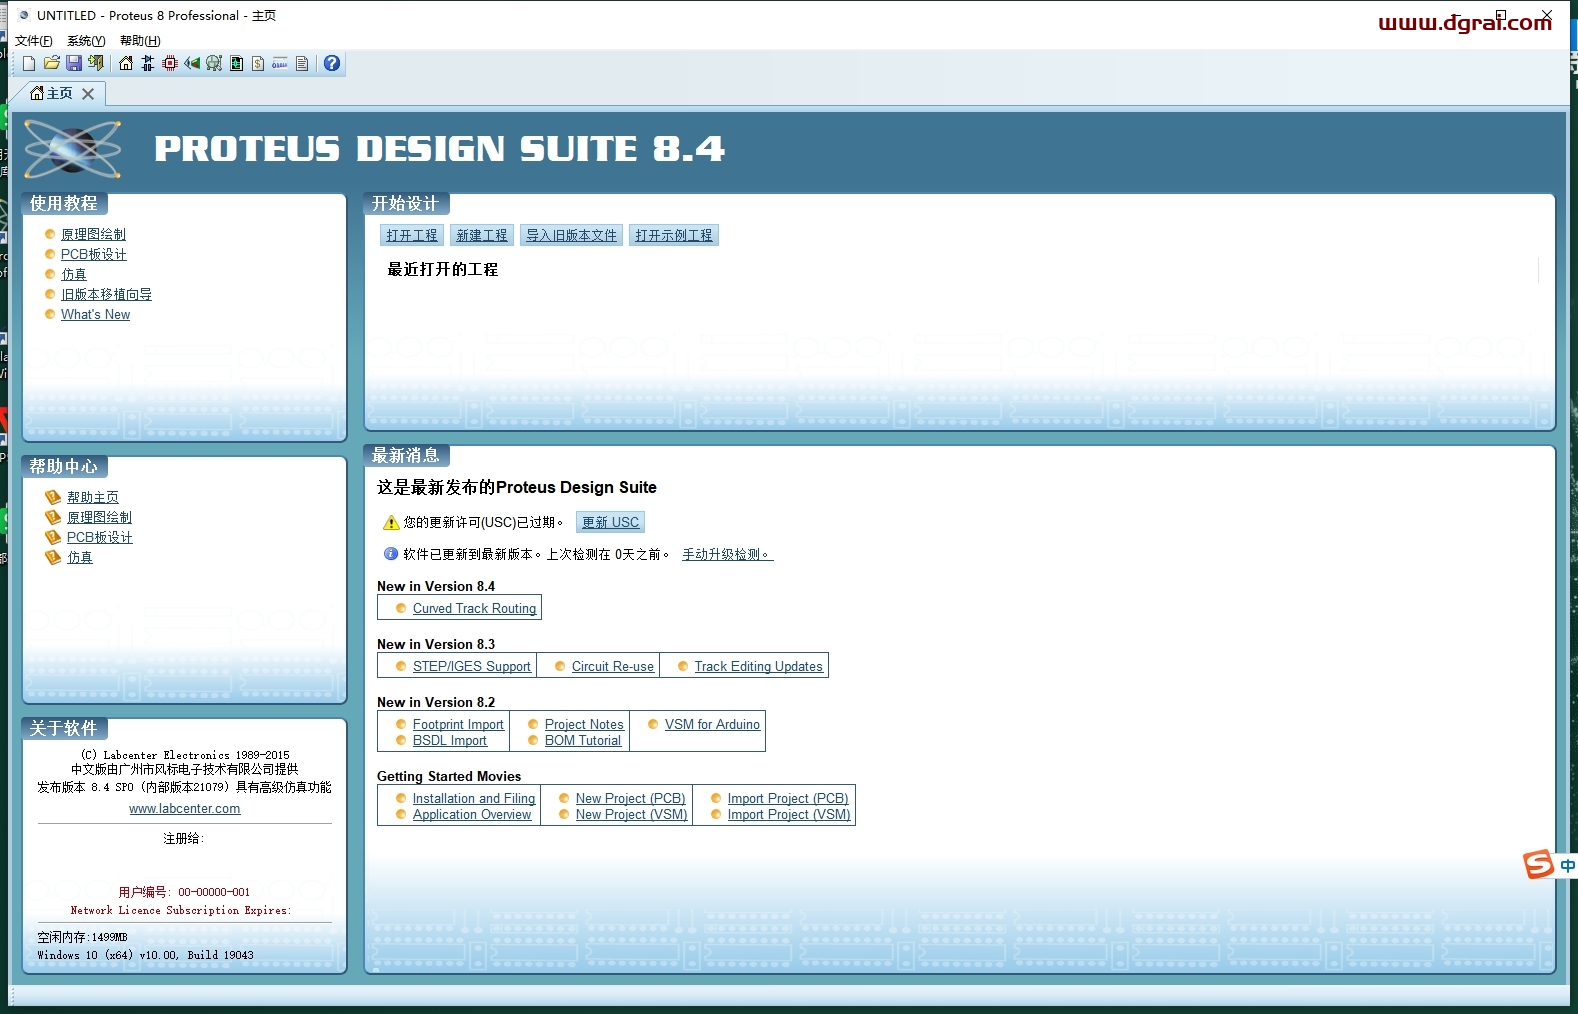Open PCB板设计 help center link
Viewport: 1578px width, 1014px height.
pyautogui.click(x=100, y=537)
